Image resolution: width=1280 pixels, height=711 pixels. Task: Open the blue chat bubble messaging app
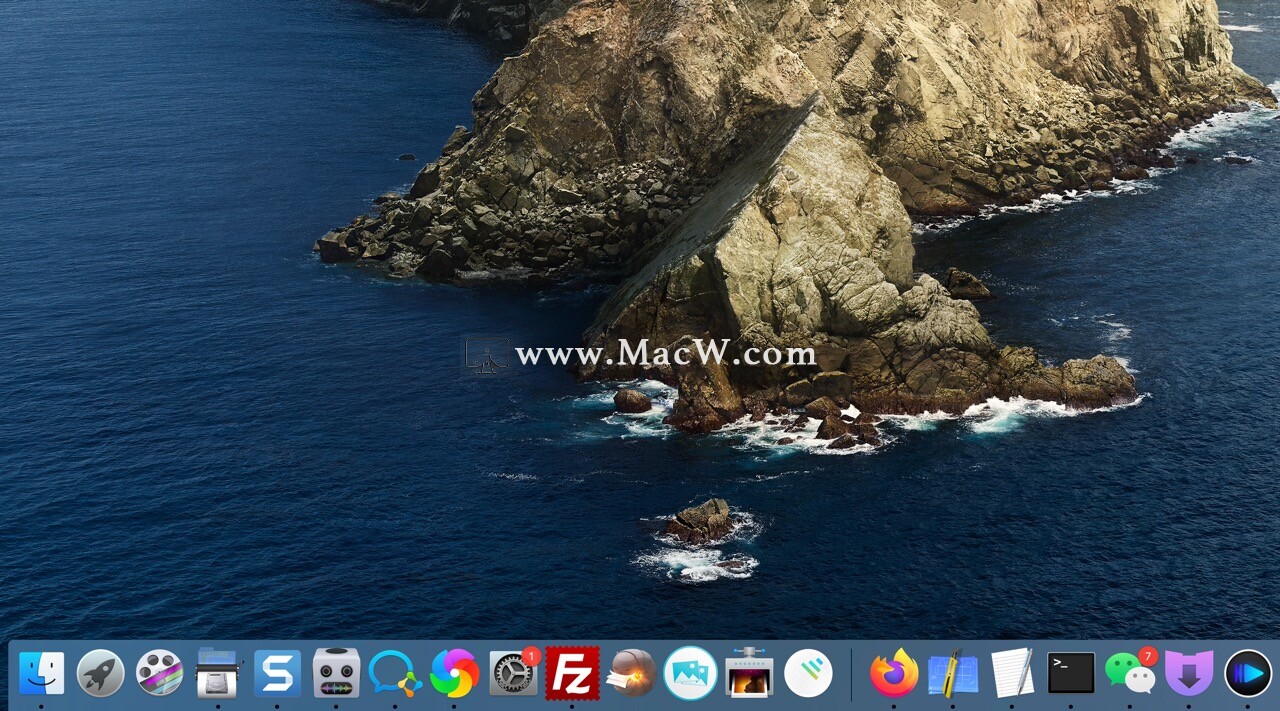(395, 673)
